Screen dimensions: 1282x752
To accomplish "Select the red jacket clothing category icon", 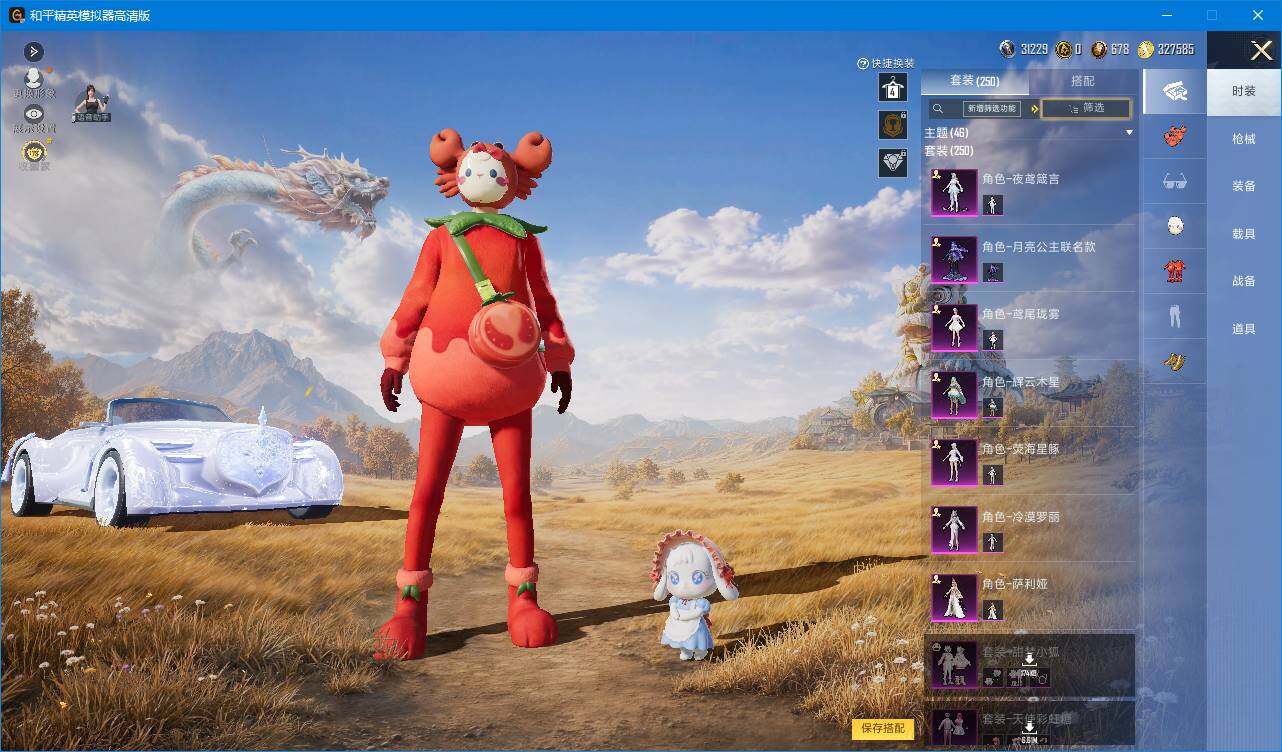I will 1175,270.
